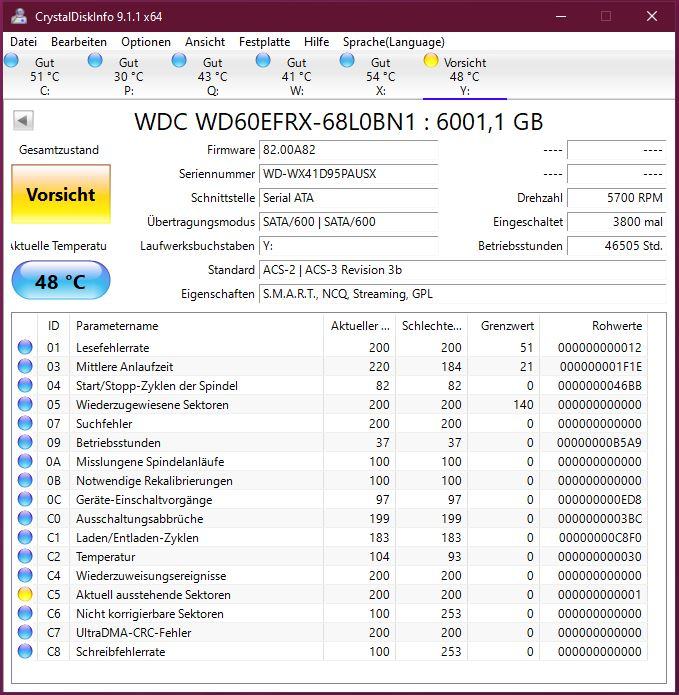Click status icon of Schreibfehlerrate row
679x695 pixels.
point(25,652)
